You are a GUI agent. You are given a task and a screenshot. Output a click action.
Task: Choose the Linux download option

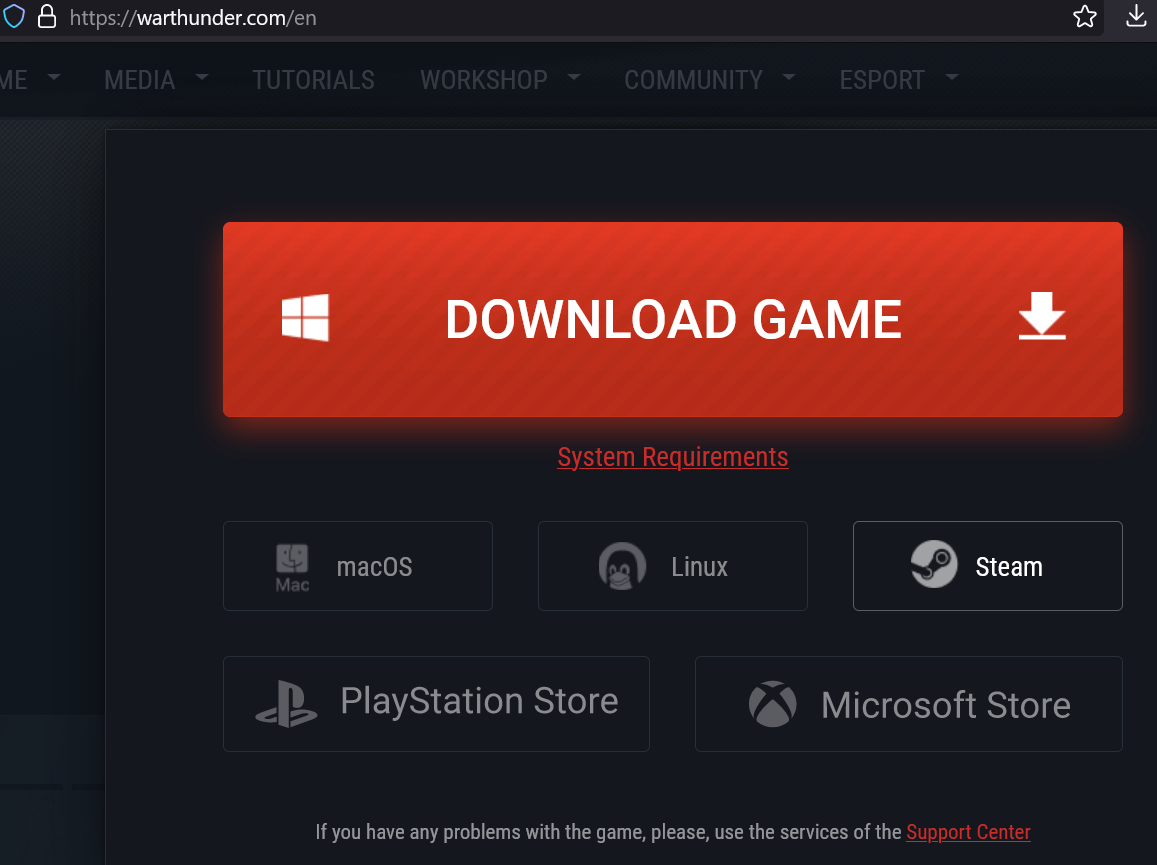(673, 566)
